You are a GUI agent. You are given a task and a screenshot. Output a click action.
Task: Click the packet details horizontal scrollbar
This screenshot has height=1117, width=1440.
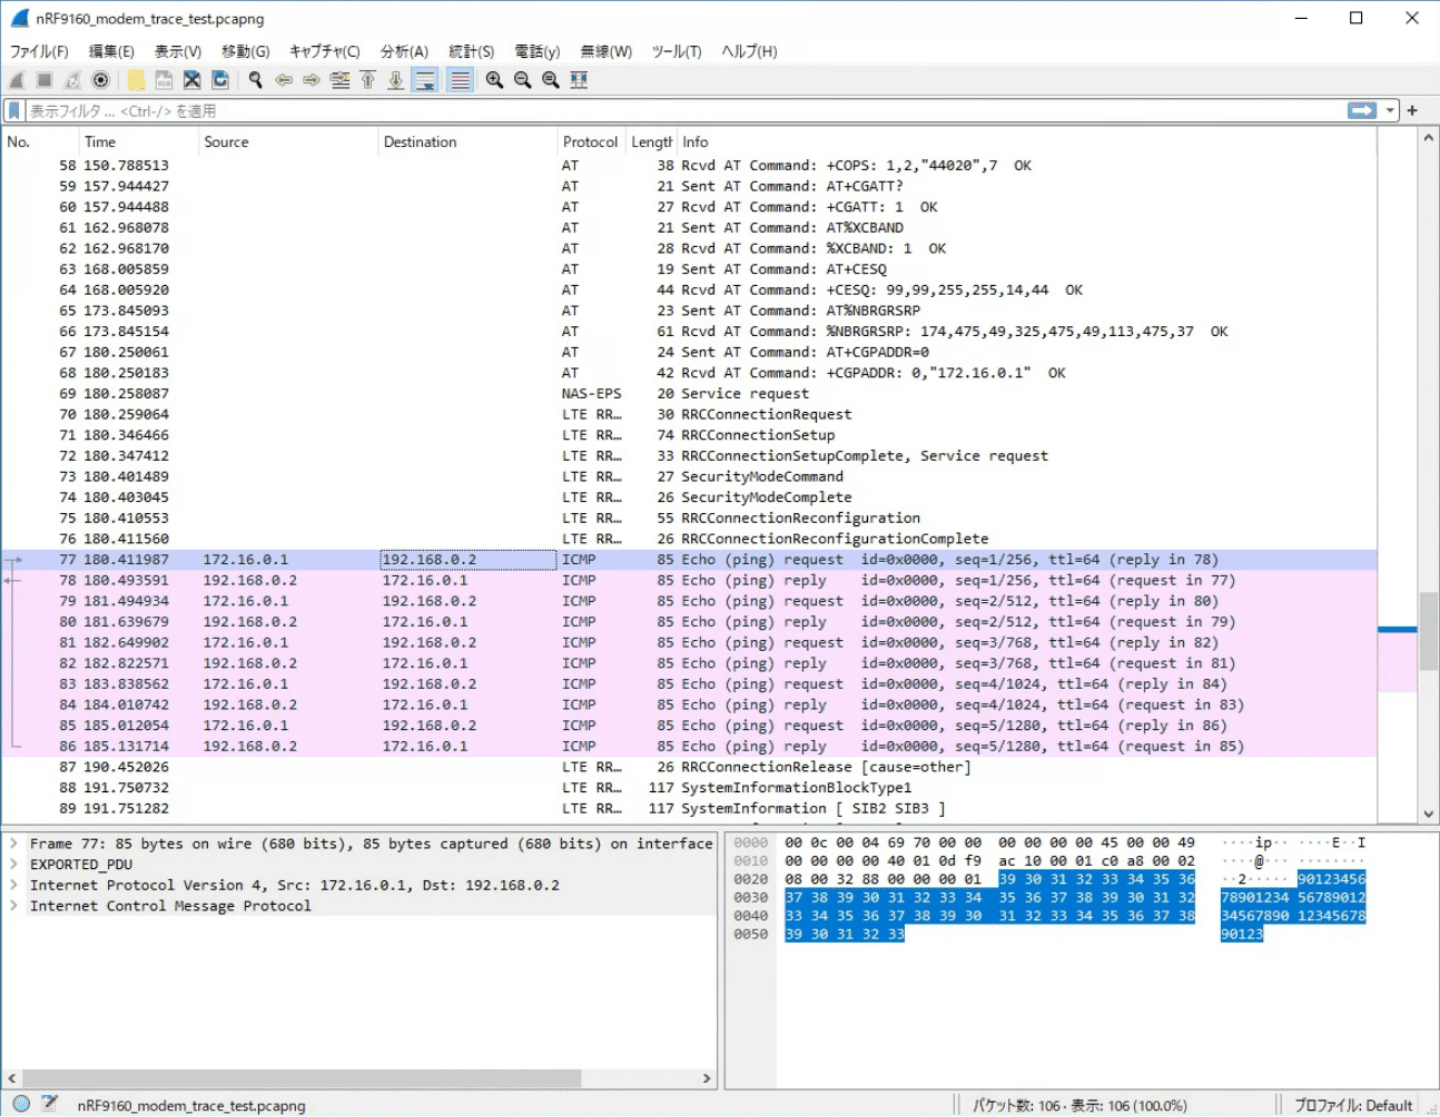pos(300,1078)
